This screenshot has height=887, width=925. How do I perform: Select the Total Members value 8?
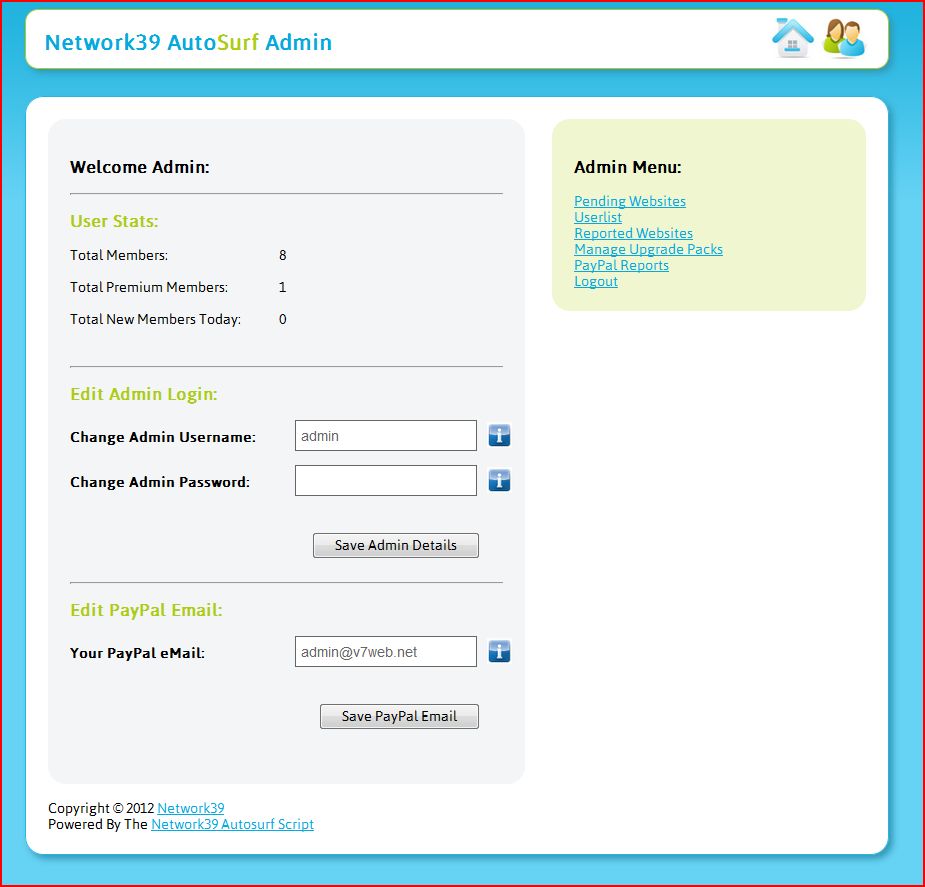pyautogui.click(x=283, y=255)
